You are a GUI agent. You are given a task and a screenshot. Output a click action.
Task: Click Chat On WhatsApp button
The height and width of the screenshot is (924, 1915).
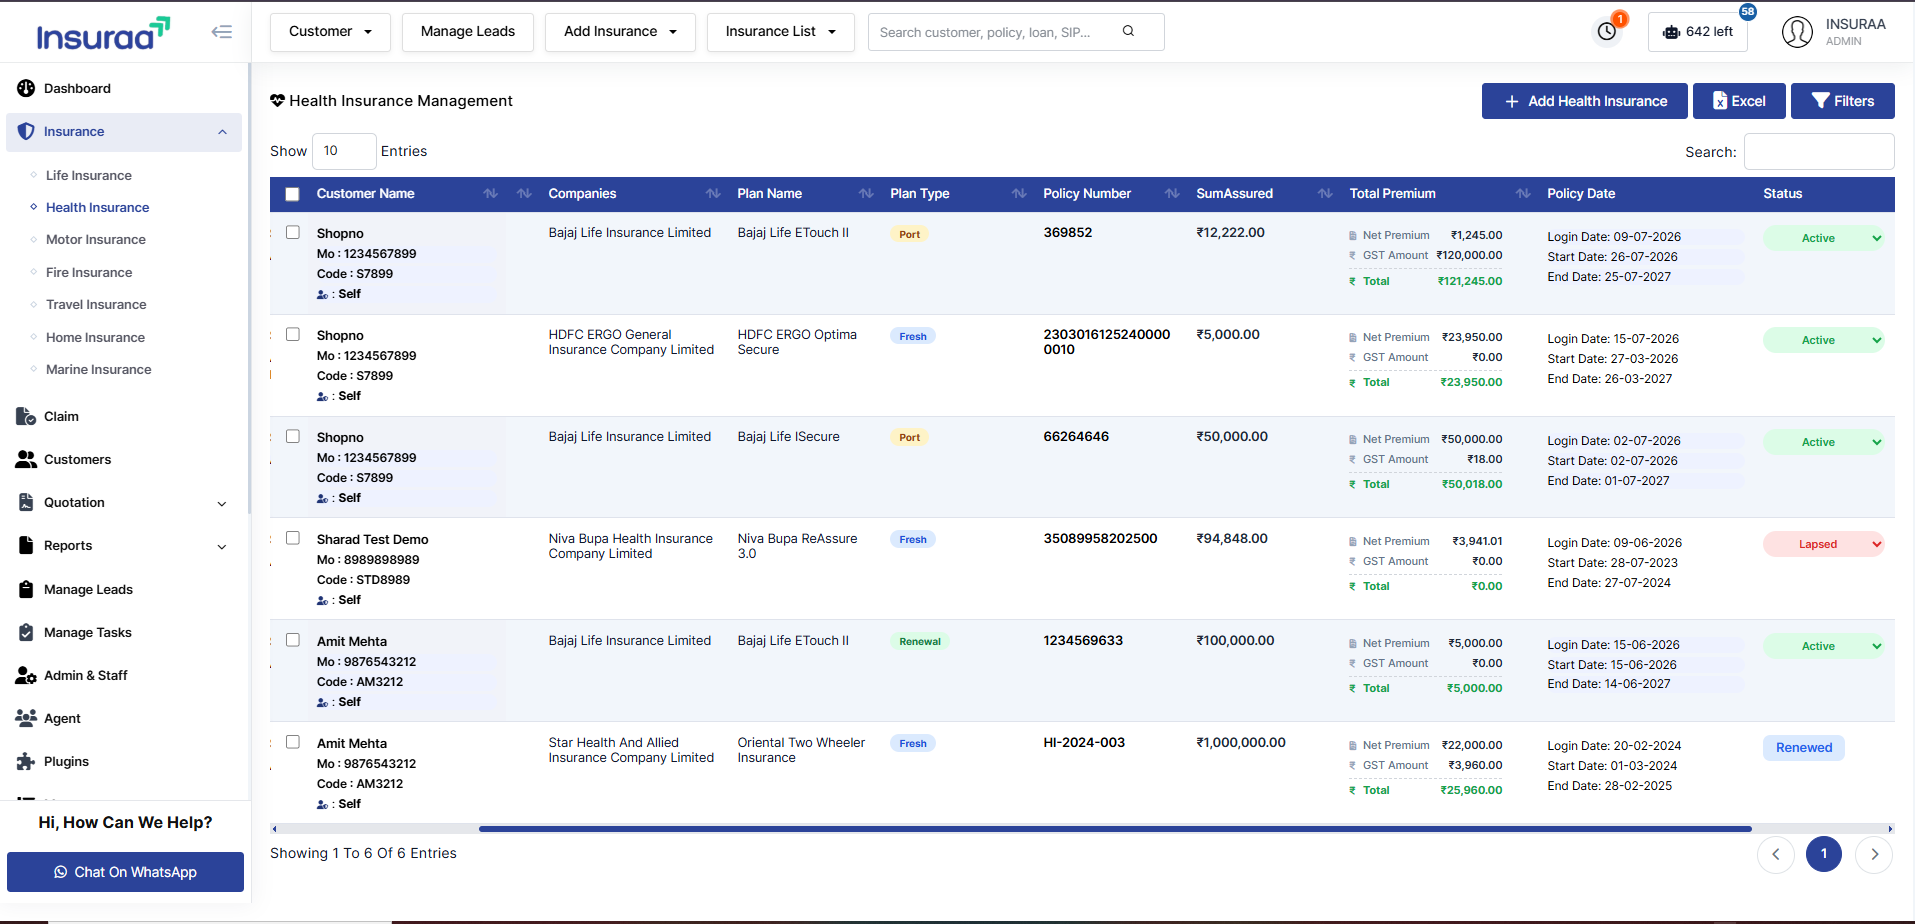tap(125, 872)
